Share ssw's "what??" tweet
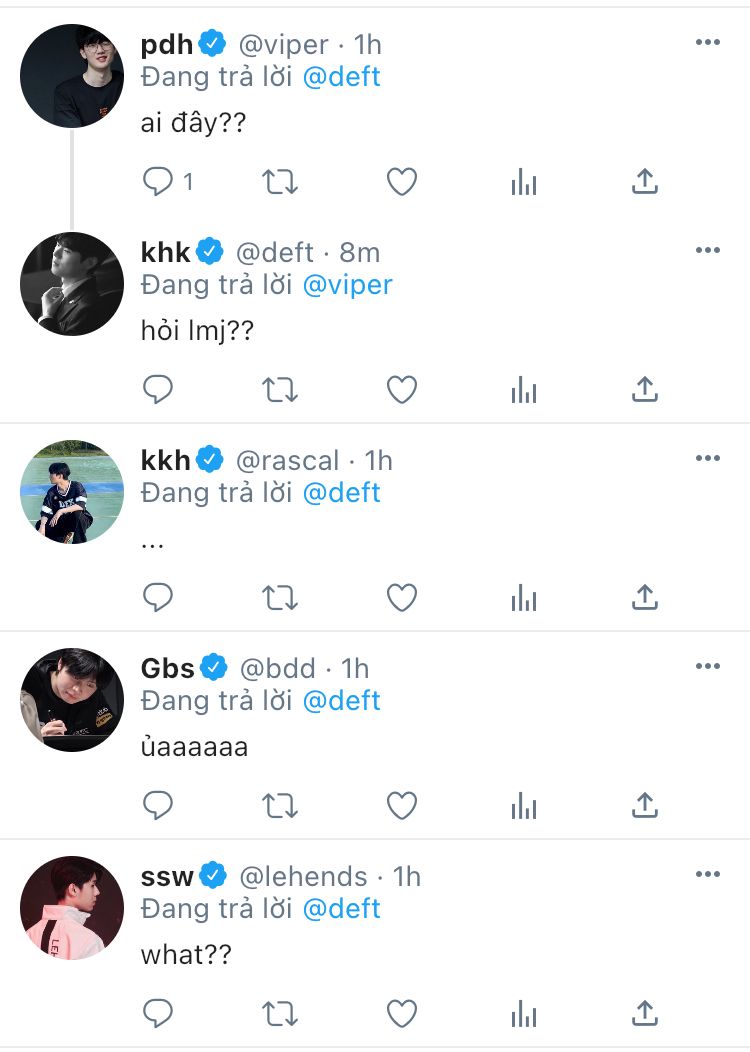This screenshot has width=750, height=1052. pos(646,1013)
